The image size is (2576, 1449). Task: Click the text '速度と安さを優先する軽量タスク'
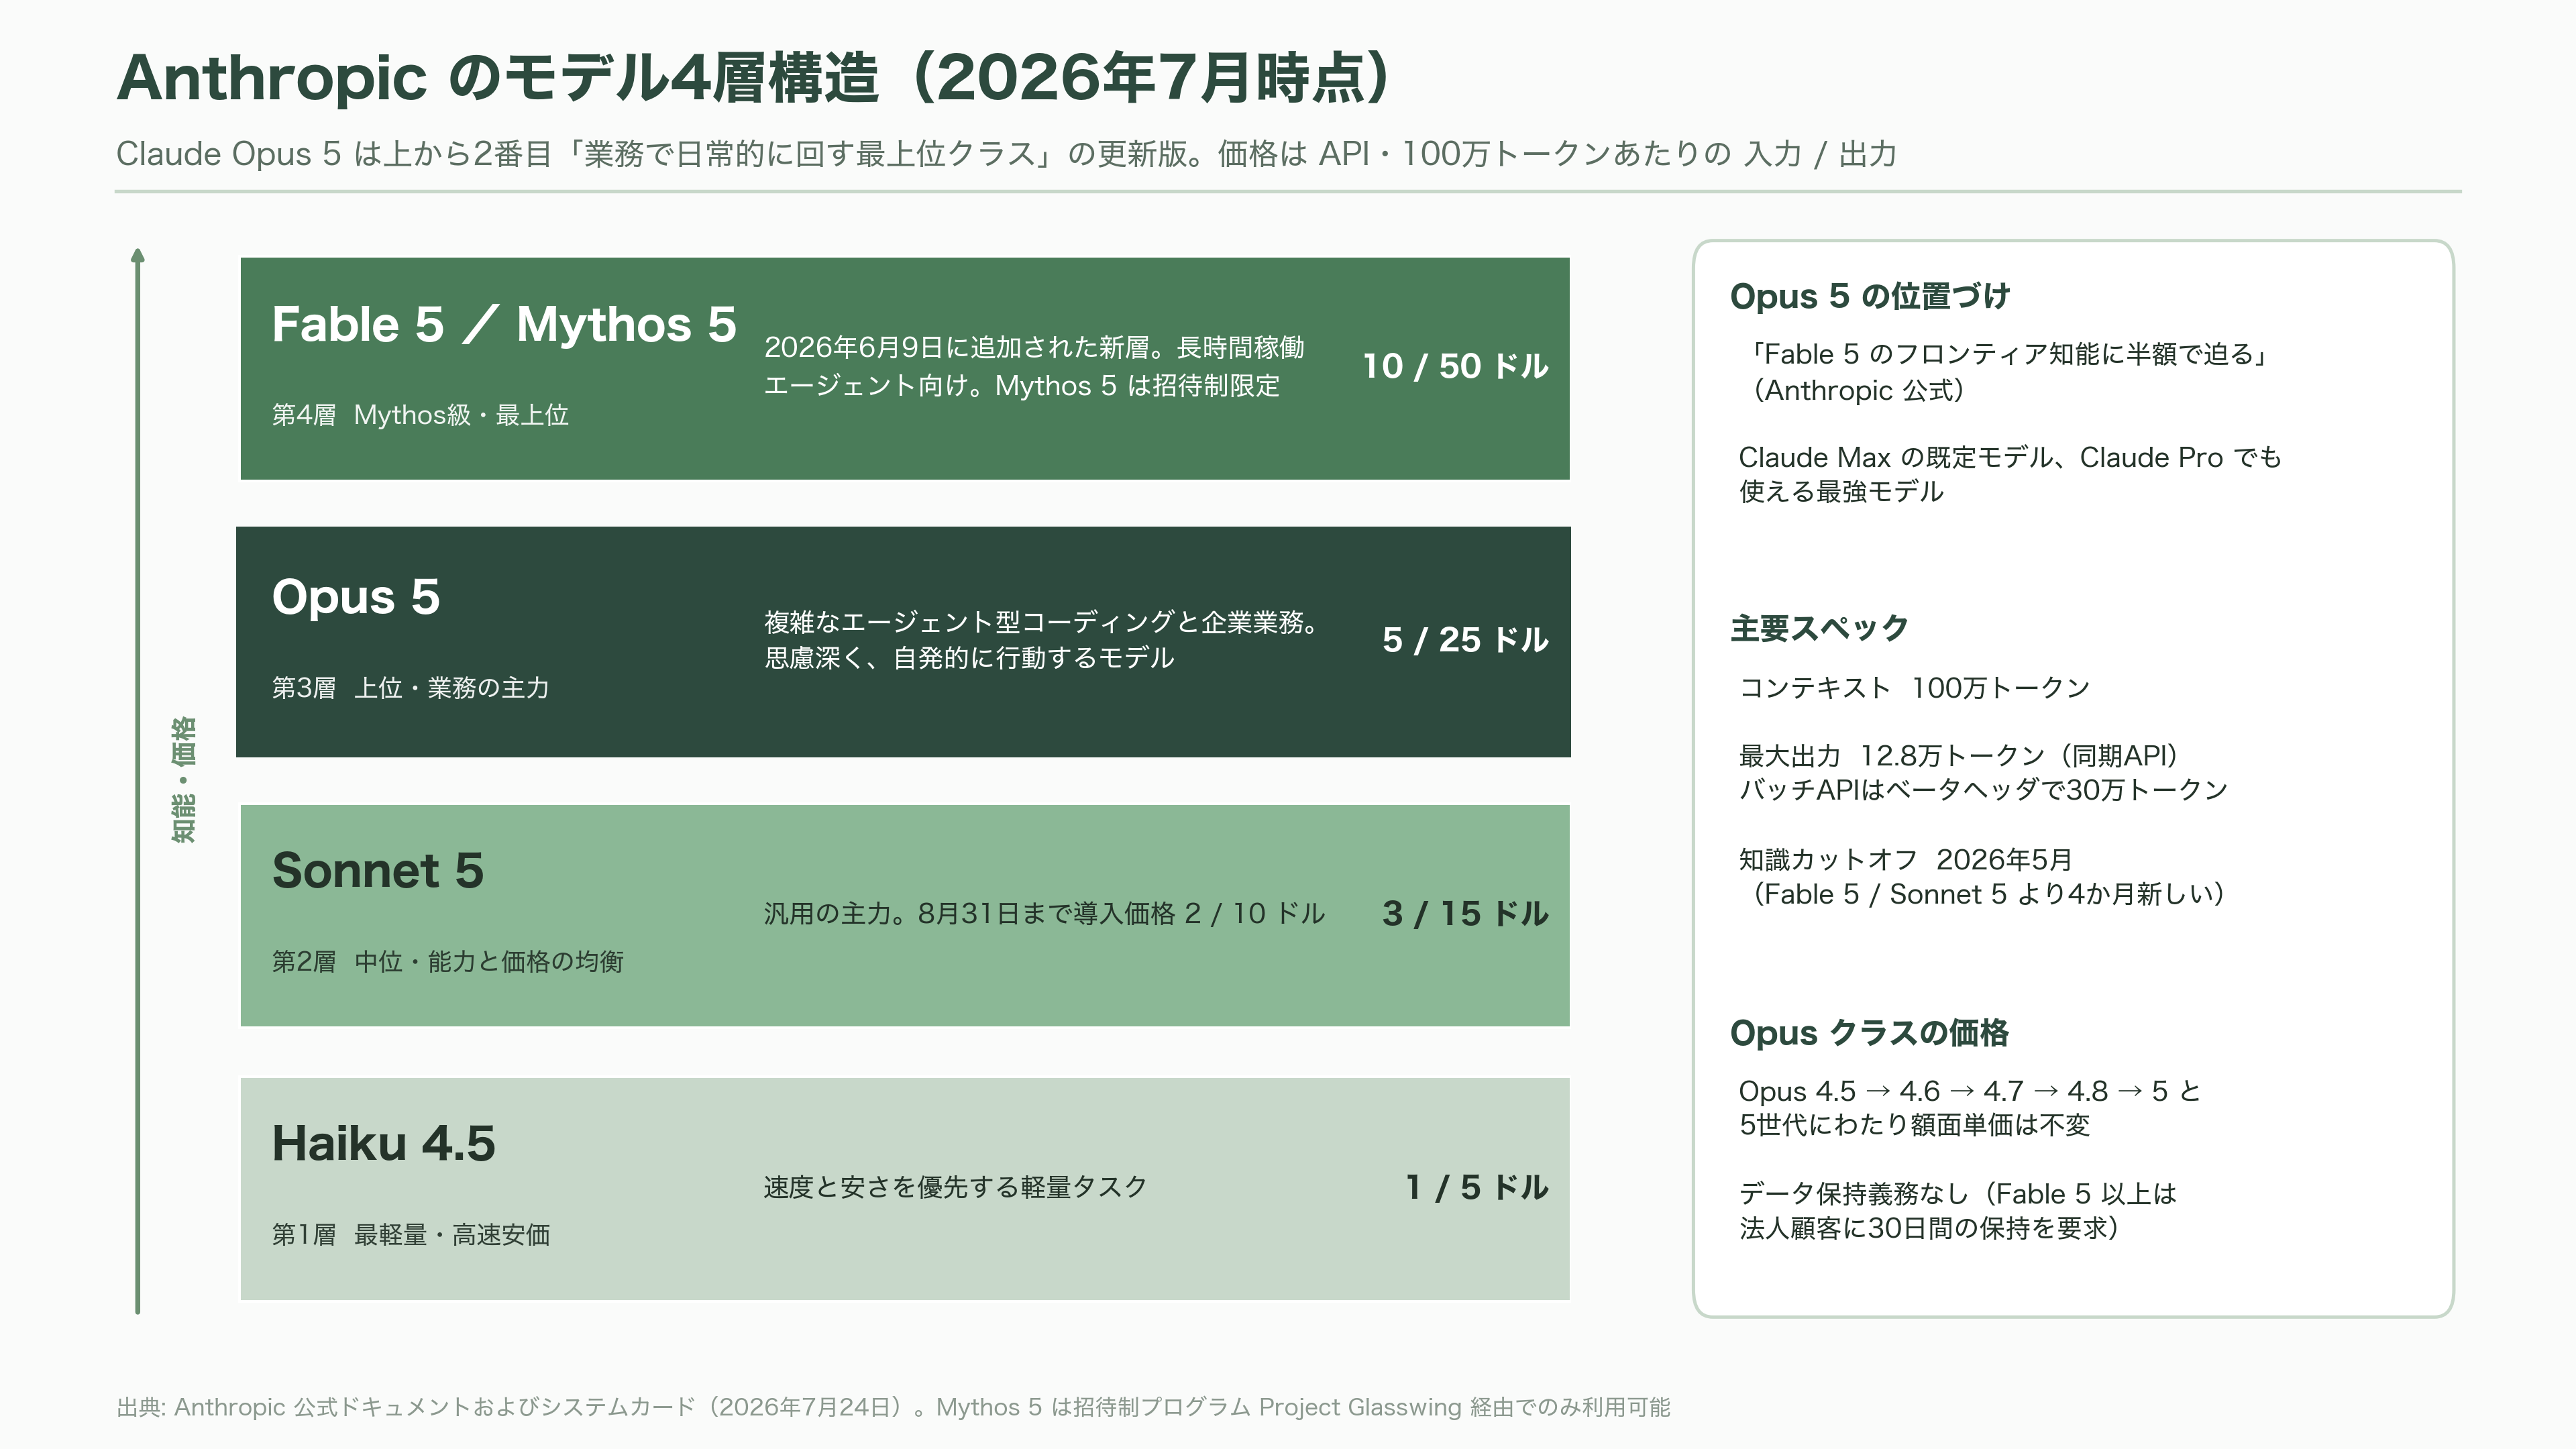pos(955,1187)
